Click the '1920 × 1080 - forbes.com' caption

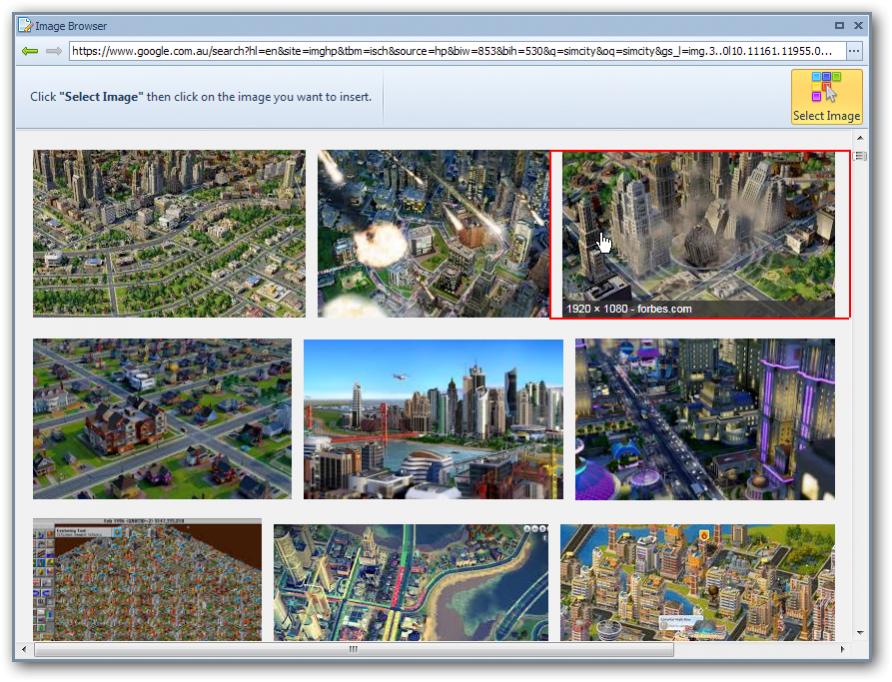coord(629,309)
